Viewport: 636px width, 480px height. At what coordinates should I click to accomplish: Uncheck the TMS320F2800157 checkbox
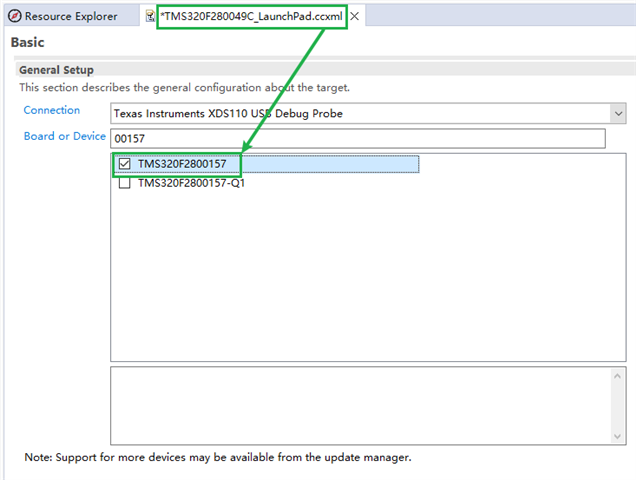(124, 164)
